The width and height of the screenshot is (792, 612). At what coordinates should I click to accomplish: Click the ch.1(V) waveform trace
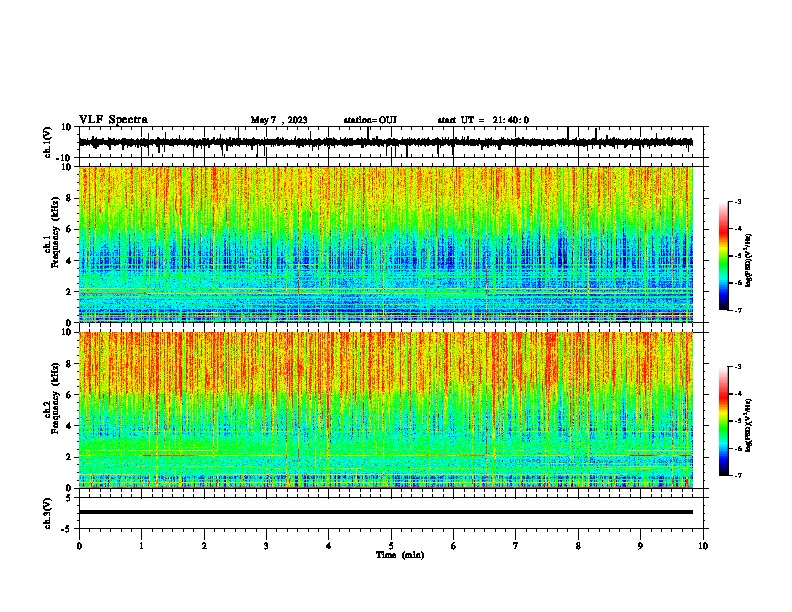[x=386, y=142]
